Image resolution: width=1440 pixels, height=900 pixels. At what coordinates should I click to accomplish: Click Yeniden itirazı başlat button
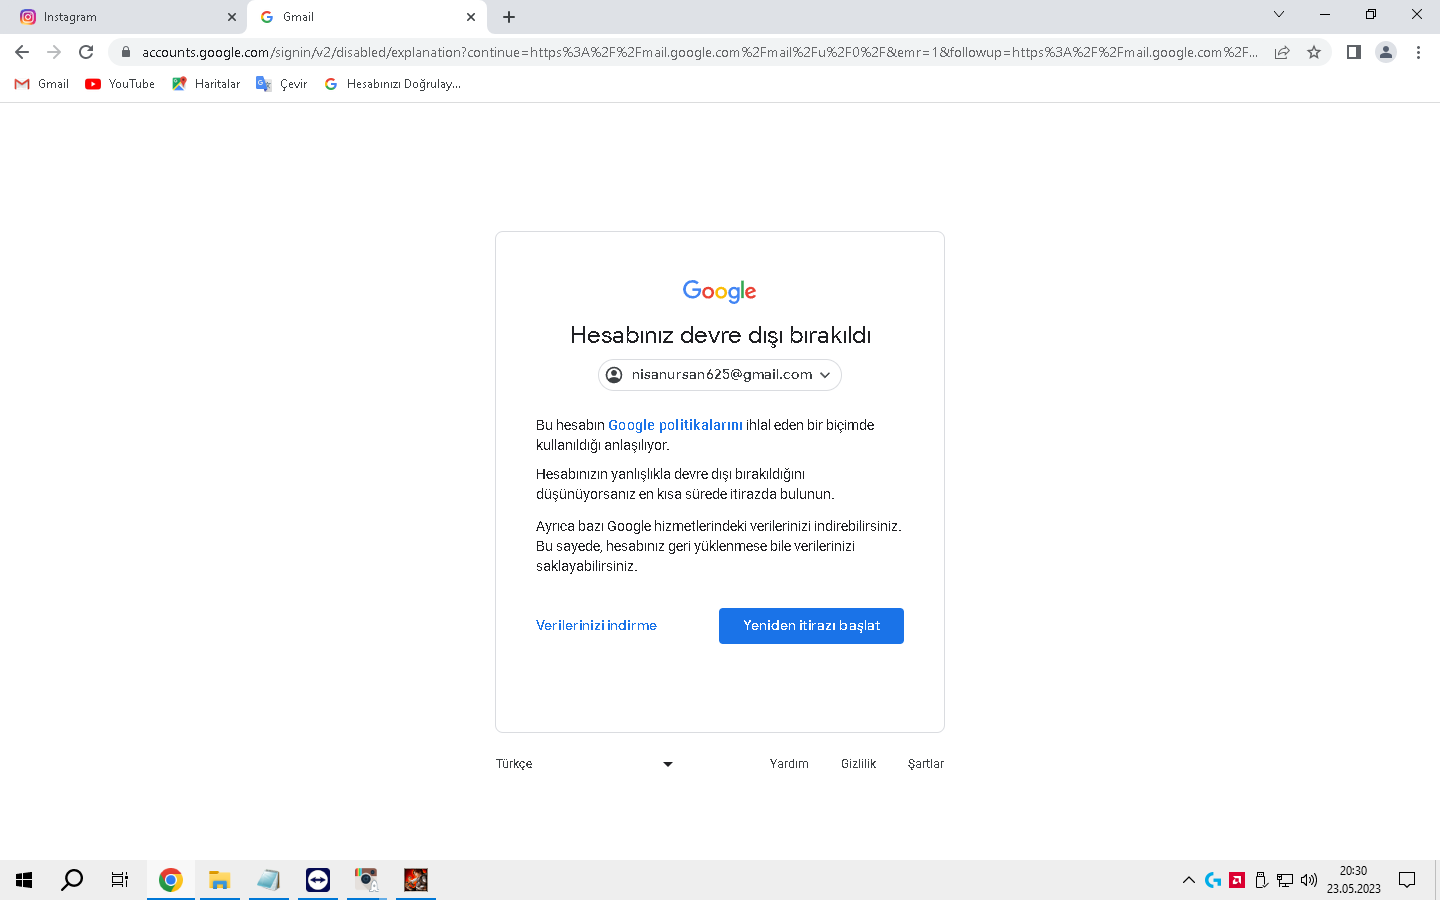pos(811,626)
